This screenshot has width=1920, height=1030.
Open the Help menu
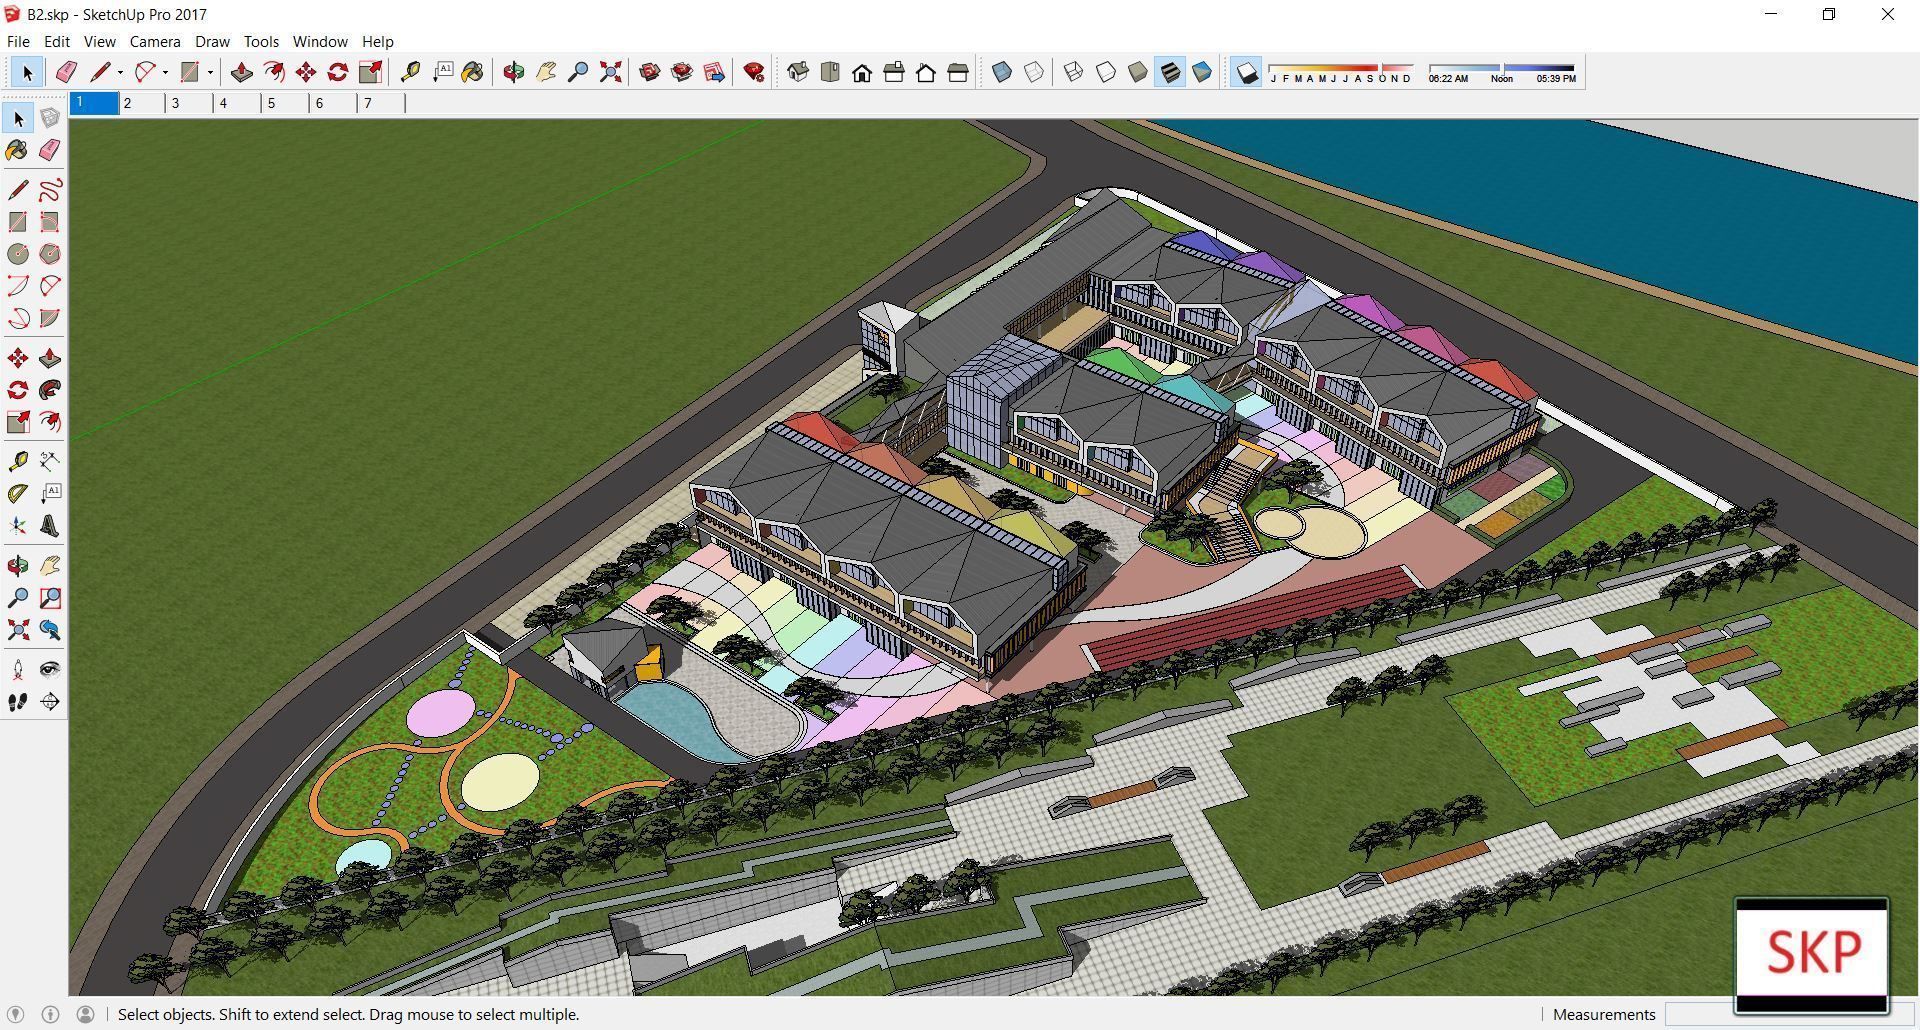click(378, 41)
